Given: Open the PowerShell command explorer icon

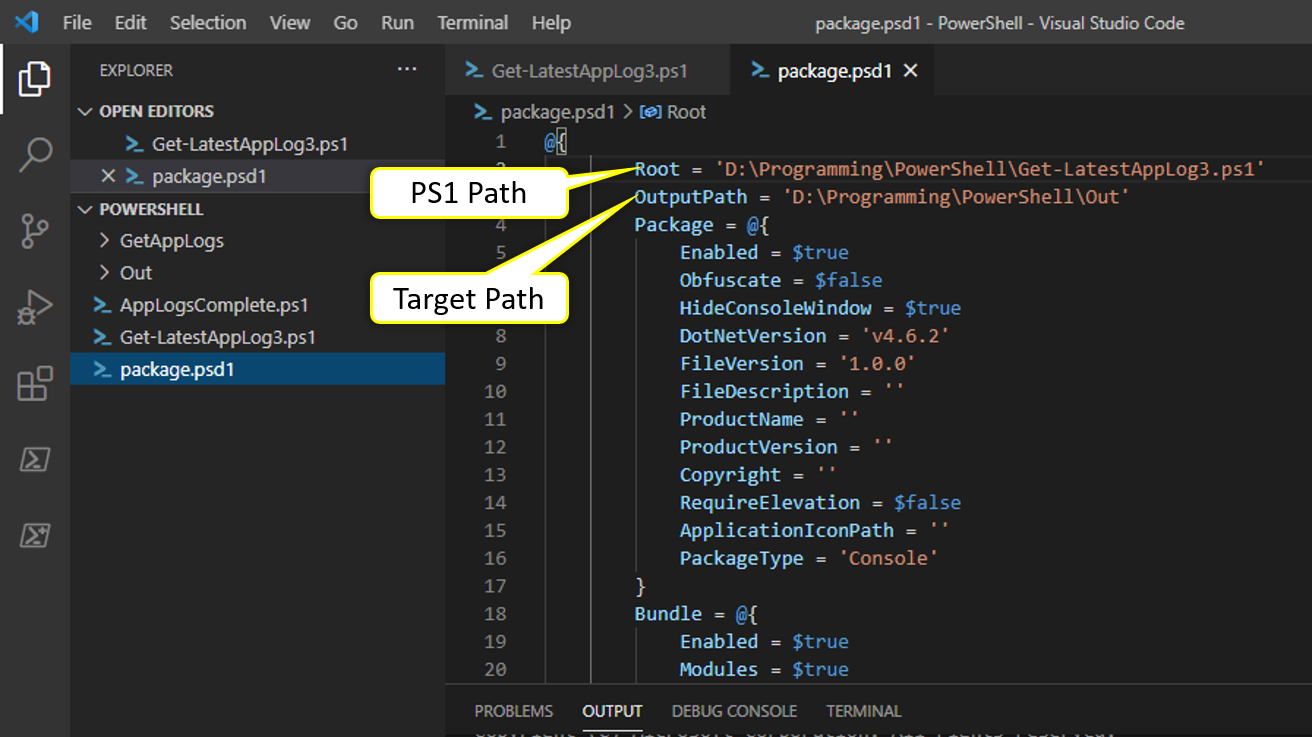Looking at the screenshot, I should [x=35, y=459].
